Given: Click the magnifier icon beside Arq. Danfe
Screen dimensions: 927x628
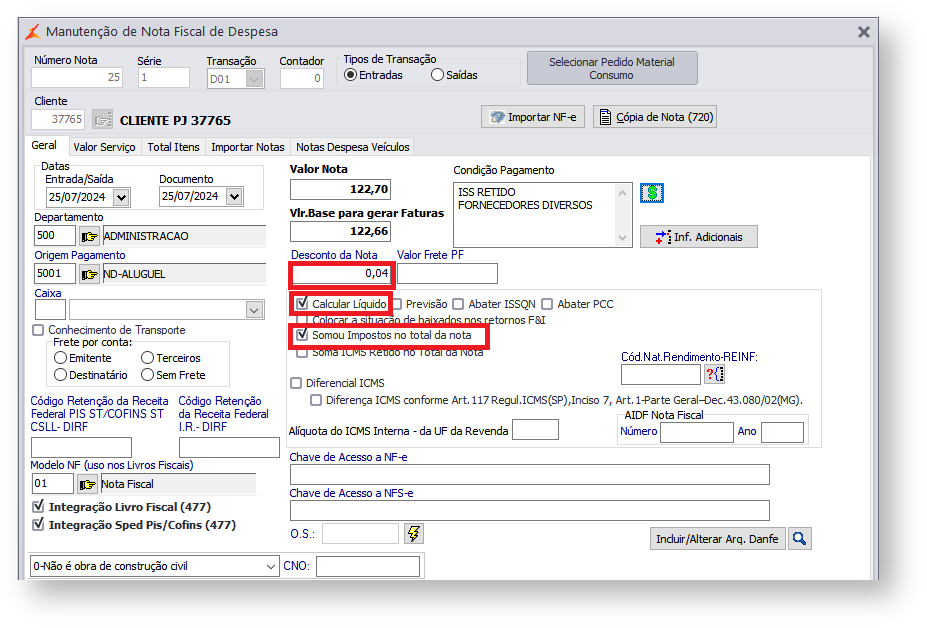Looking at the screenshot, I should pos(799,539).
